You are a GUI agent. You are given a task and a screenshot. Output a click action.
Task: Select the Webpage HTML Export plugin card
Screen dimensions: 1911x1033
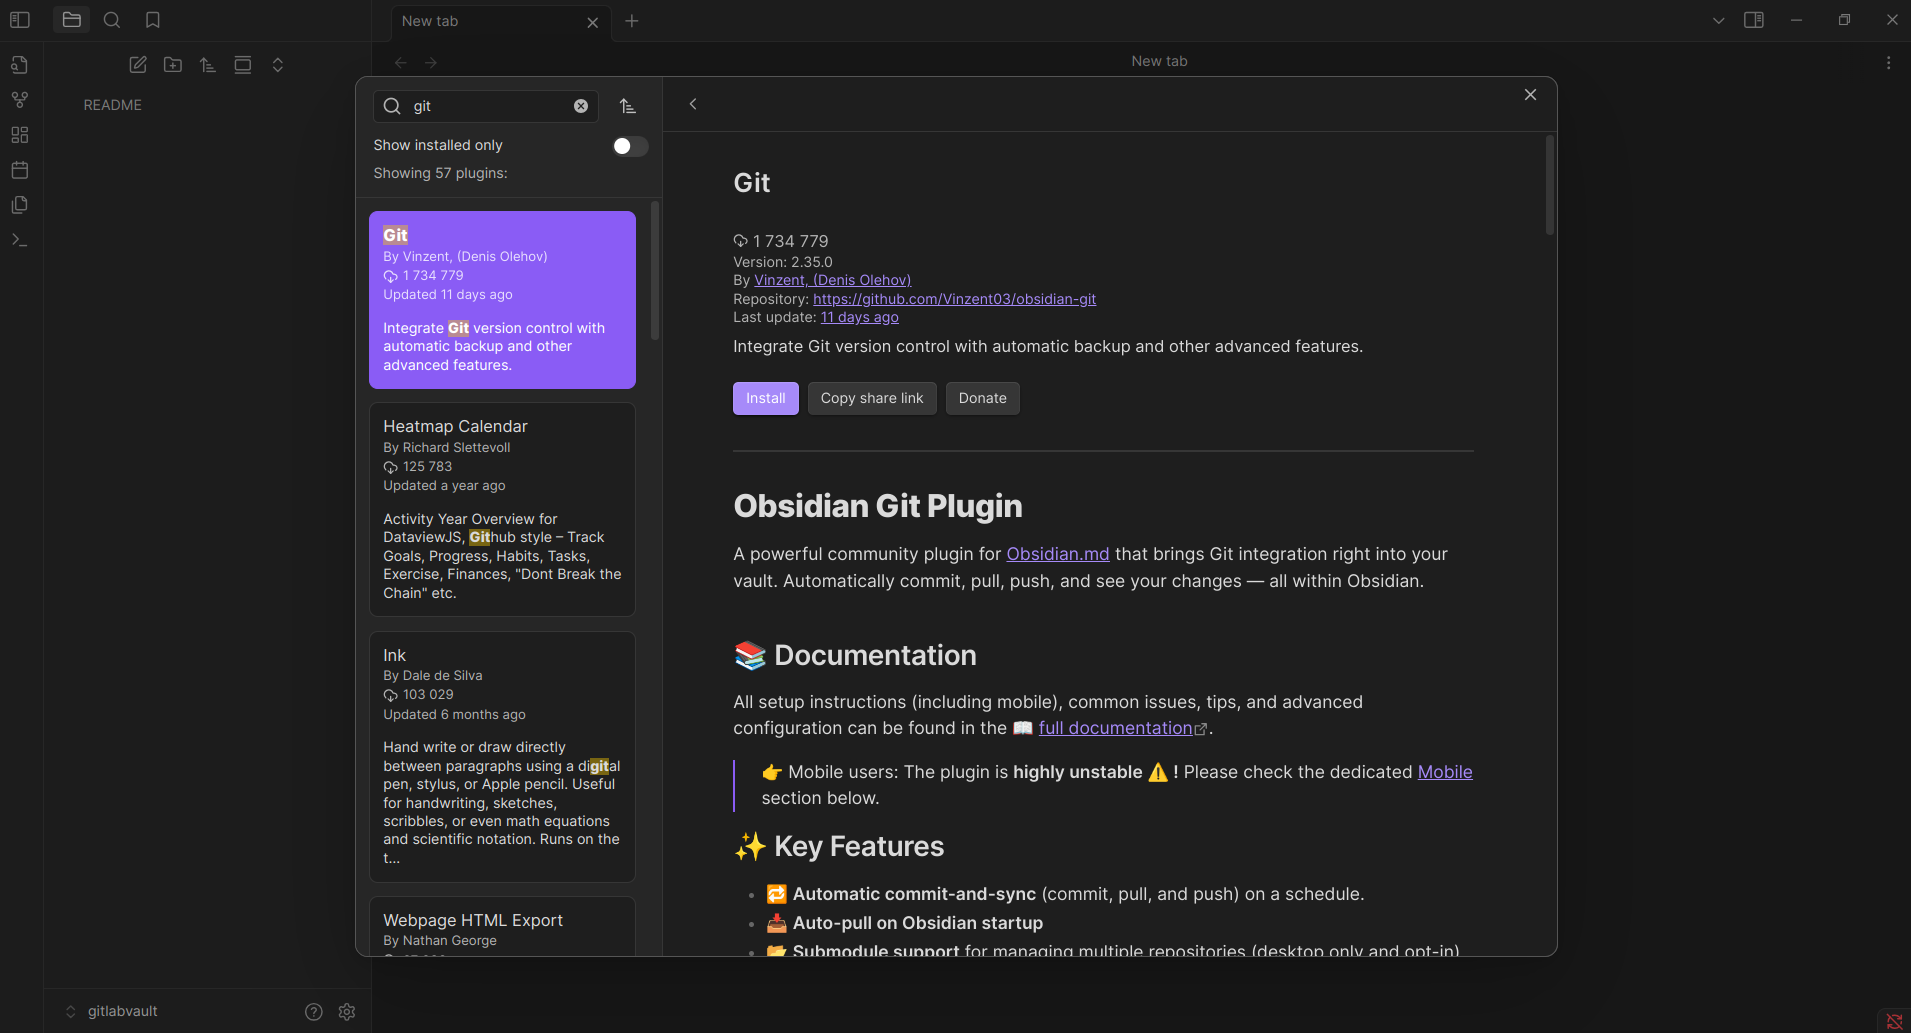pyautogui.click(x=502, y=926)
